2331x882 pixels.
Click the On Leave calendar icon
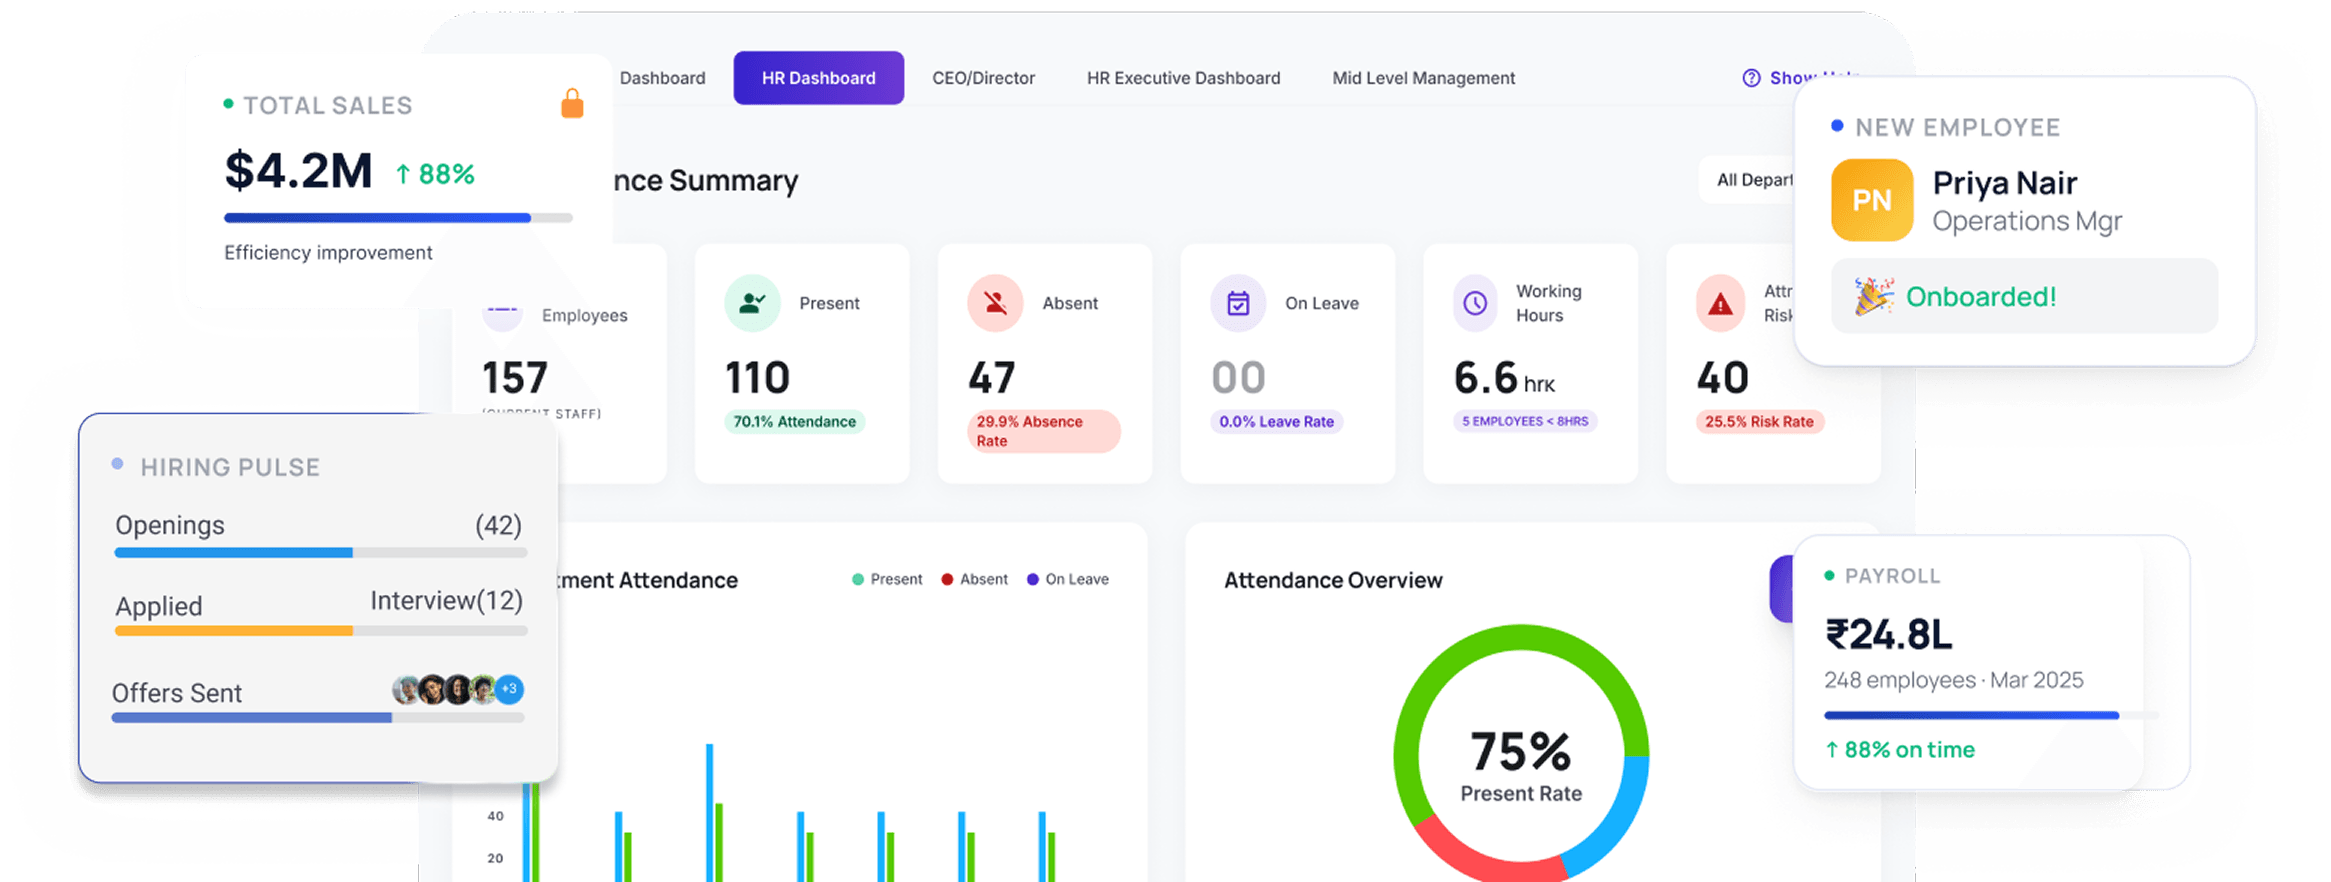pyautogui.click(x=1238, y=303)
